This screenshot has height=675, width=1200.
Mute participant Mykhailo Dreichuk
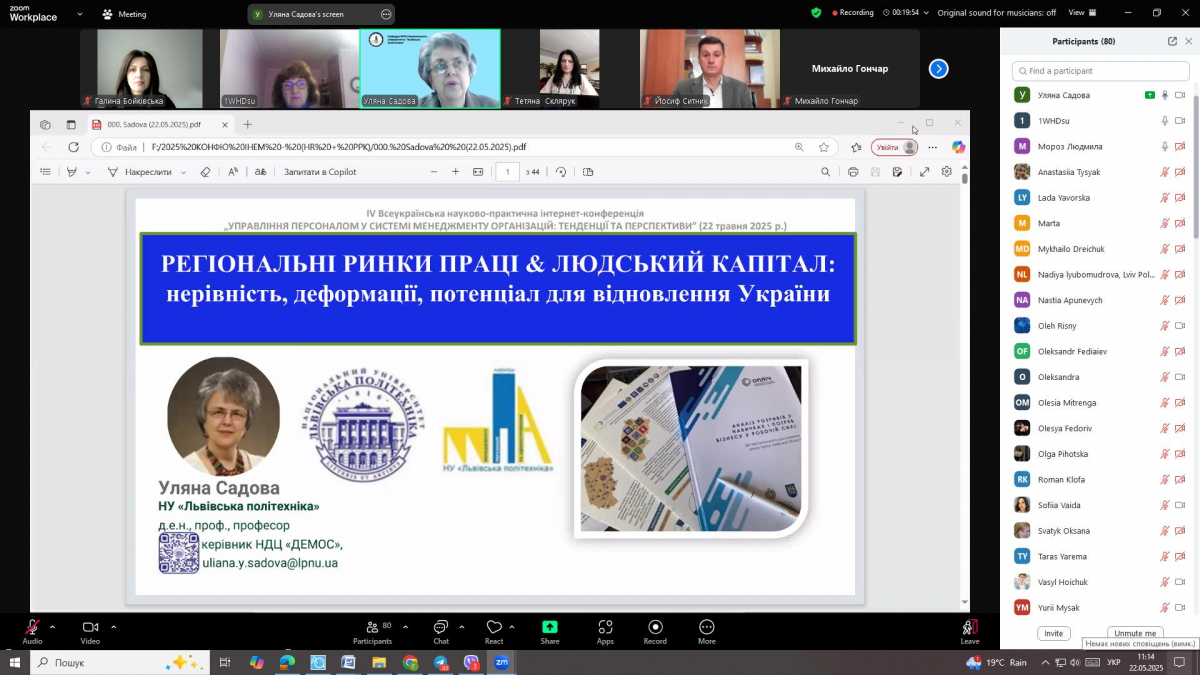1164,248
